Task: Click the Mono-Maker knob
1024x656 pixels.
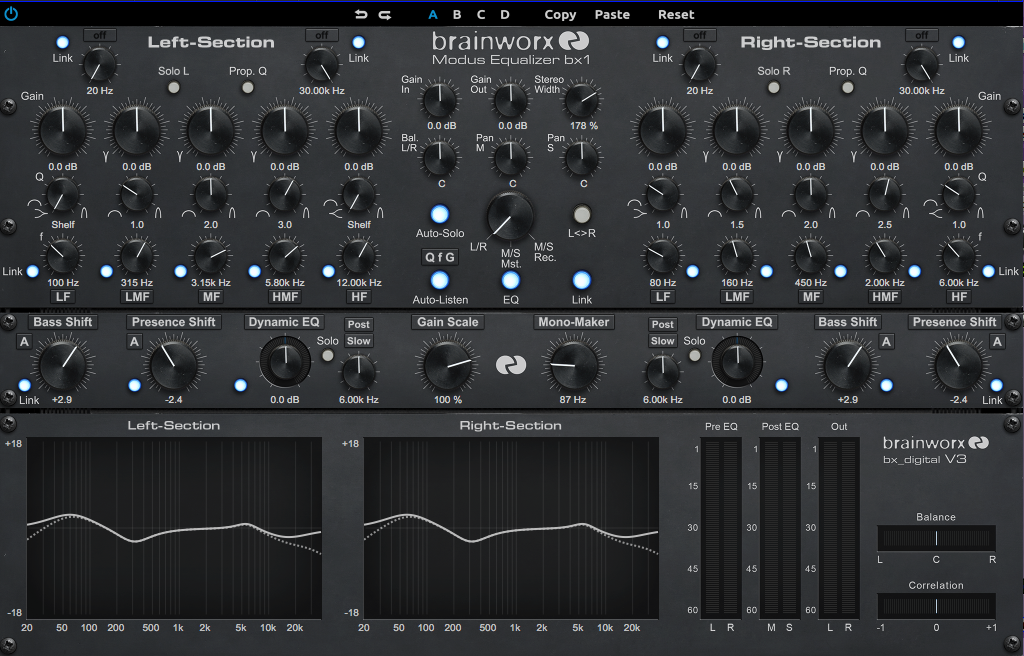Action: click(573, 365)
